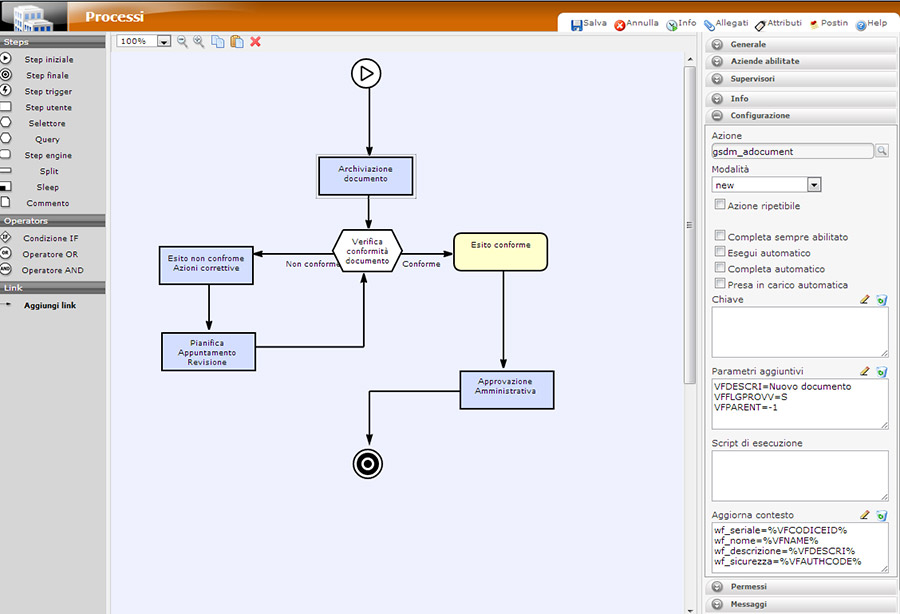Click the zoom in magnifier icon
The height and width of the screenshot is (614, 900).
click(x=199, y=42)
